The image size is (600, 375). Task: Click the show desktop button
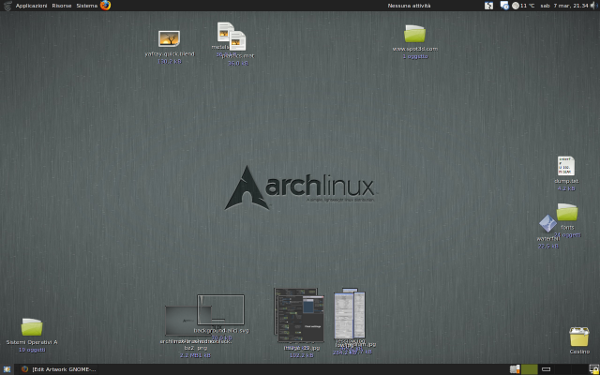point(7,369)
